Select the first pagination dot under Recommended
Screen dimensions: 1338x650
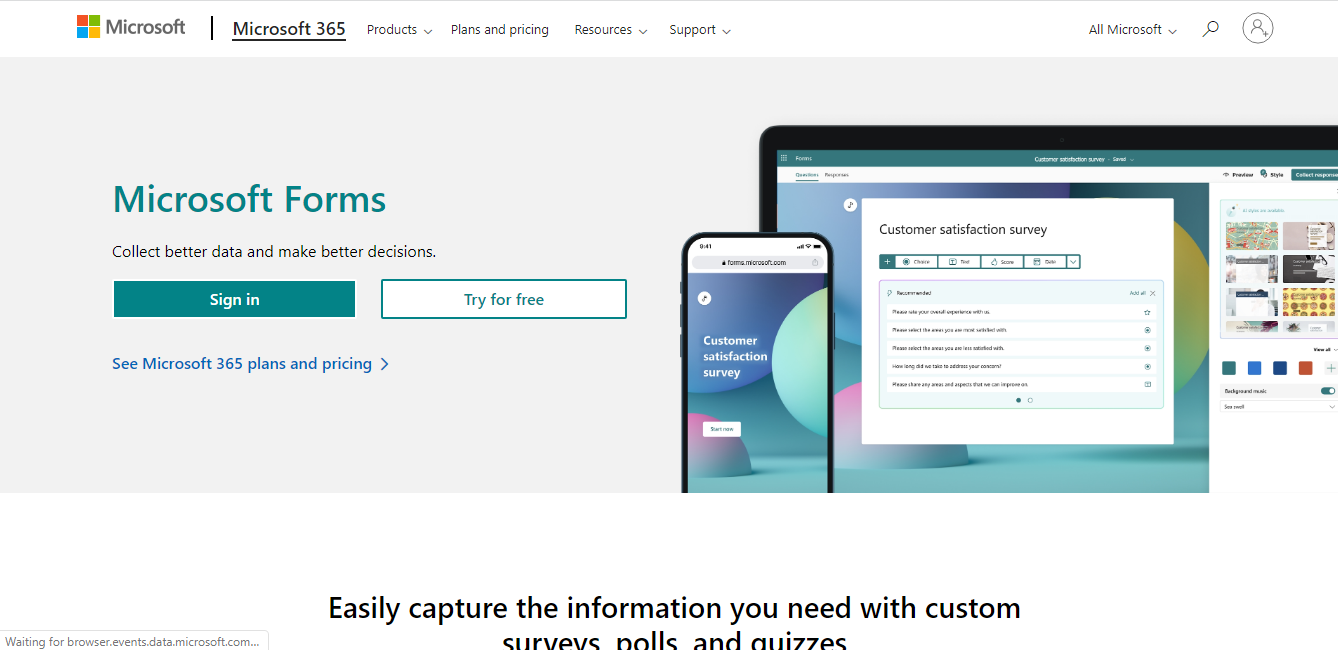(1018, 400)
